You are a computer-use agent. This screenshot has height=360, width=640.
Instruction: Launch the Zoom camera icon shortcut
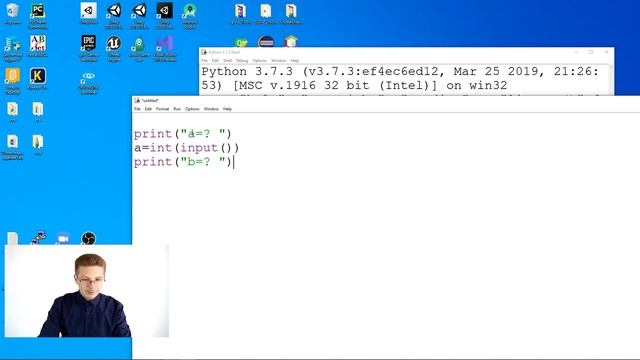tap(62, 238)
